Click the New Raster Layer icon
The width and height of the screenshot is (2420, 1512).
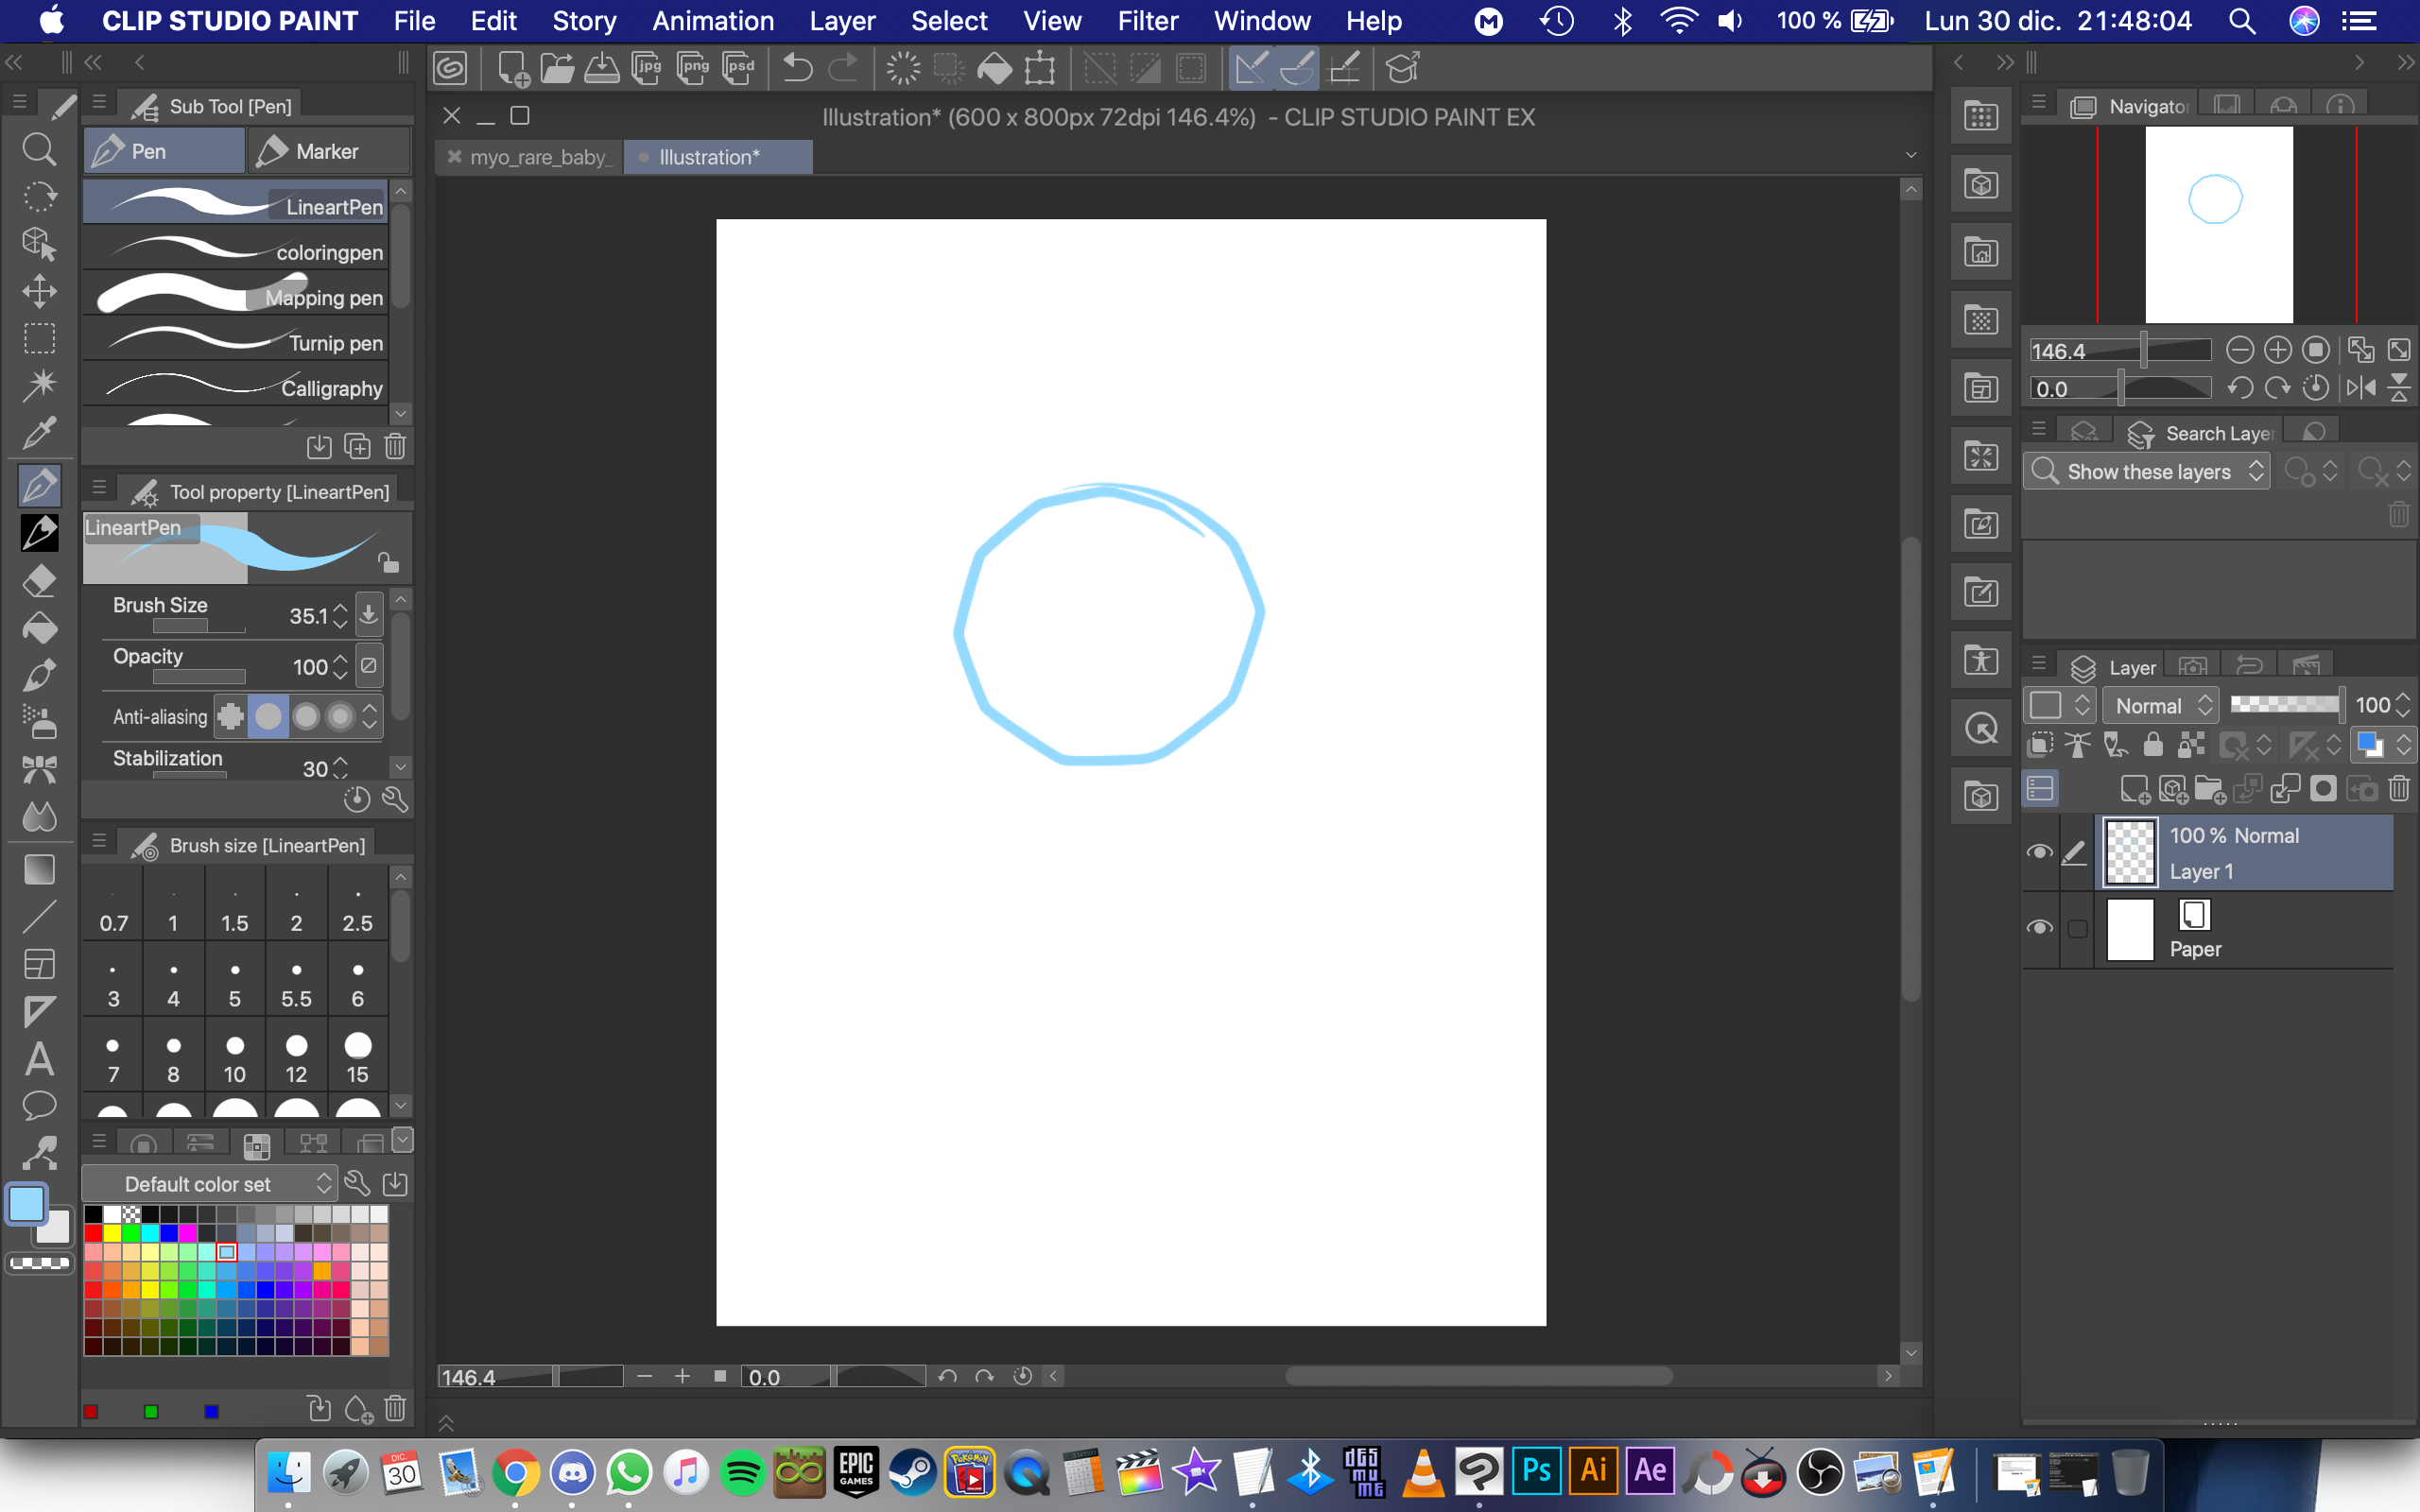2134,790
